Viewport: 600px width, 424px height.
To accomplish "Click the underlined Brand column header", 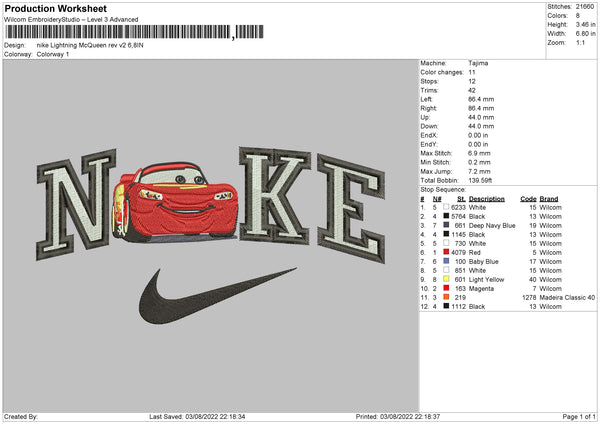I will [548, 198].
